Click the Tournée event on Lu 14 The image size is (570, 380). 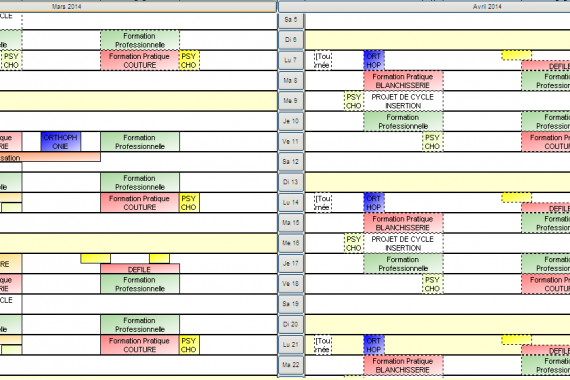(323, 203)
